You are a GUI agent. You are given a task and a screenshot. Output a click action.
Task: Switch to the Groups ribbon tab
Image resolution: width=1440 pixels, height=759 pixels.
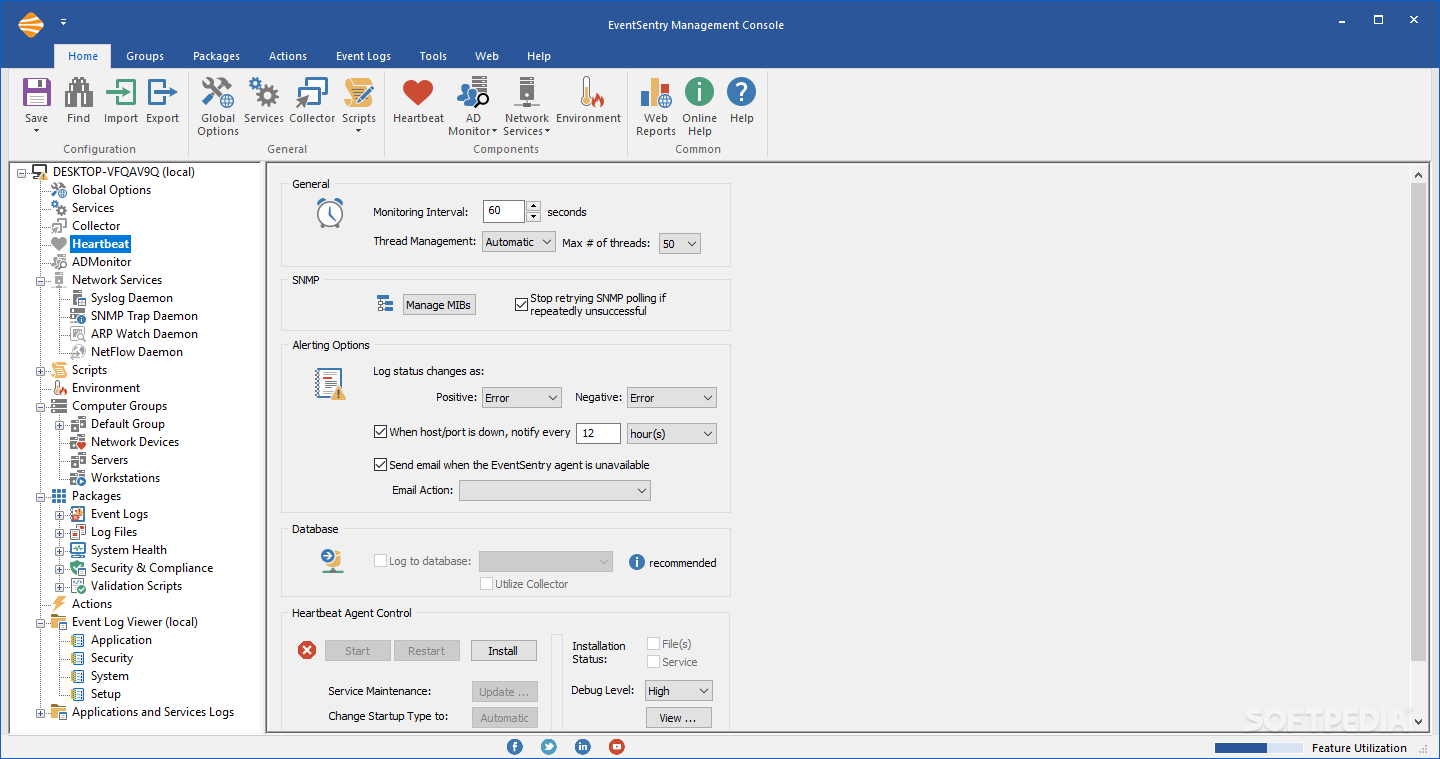coord(145,56)
